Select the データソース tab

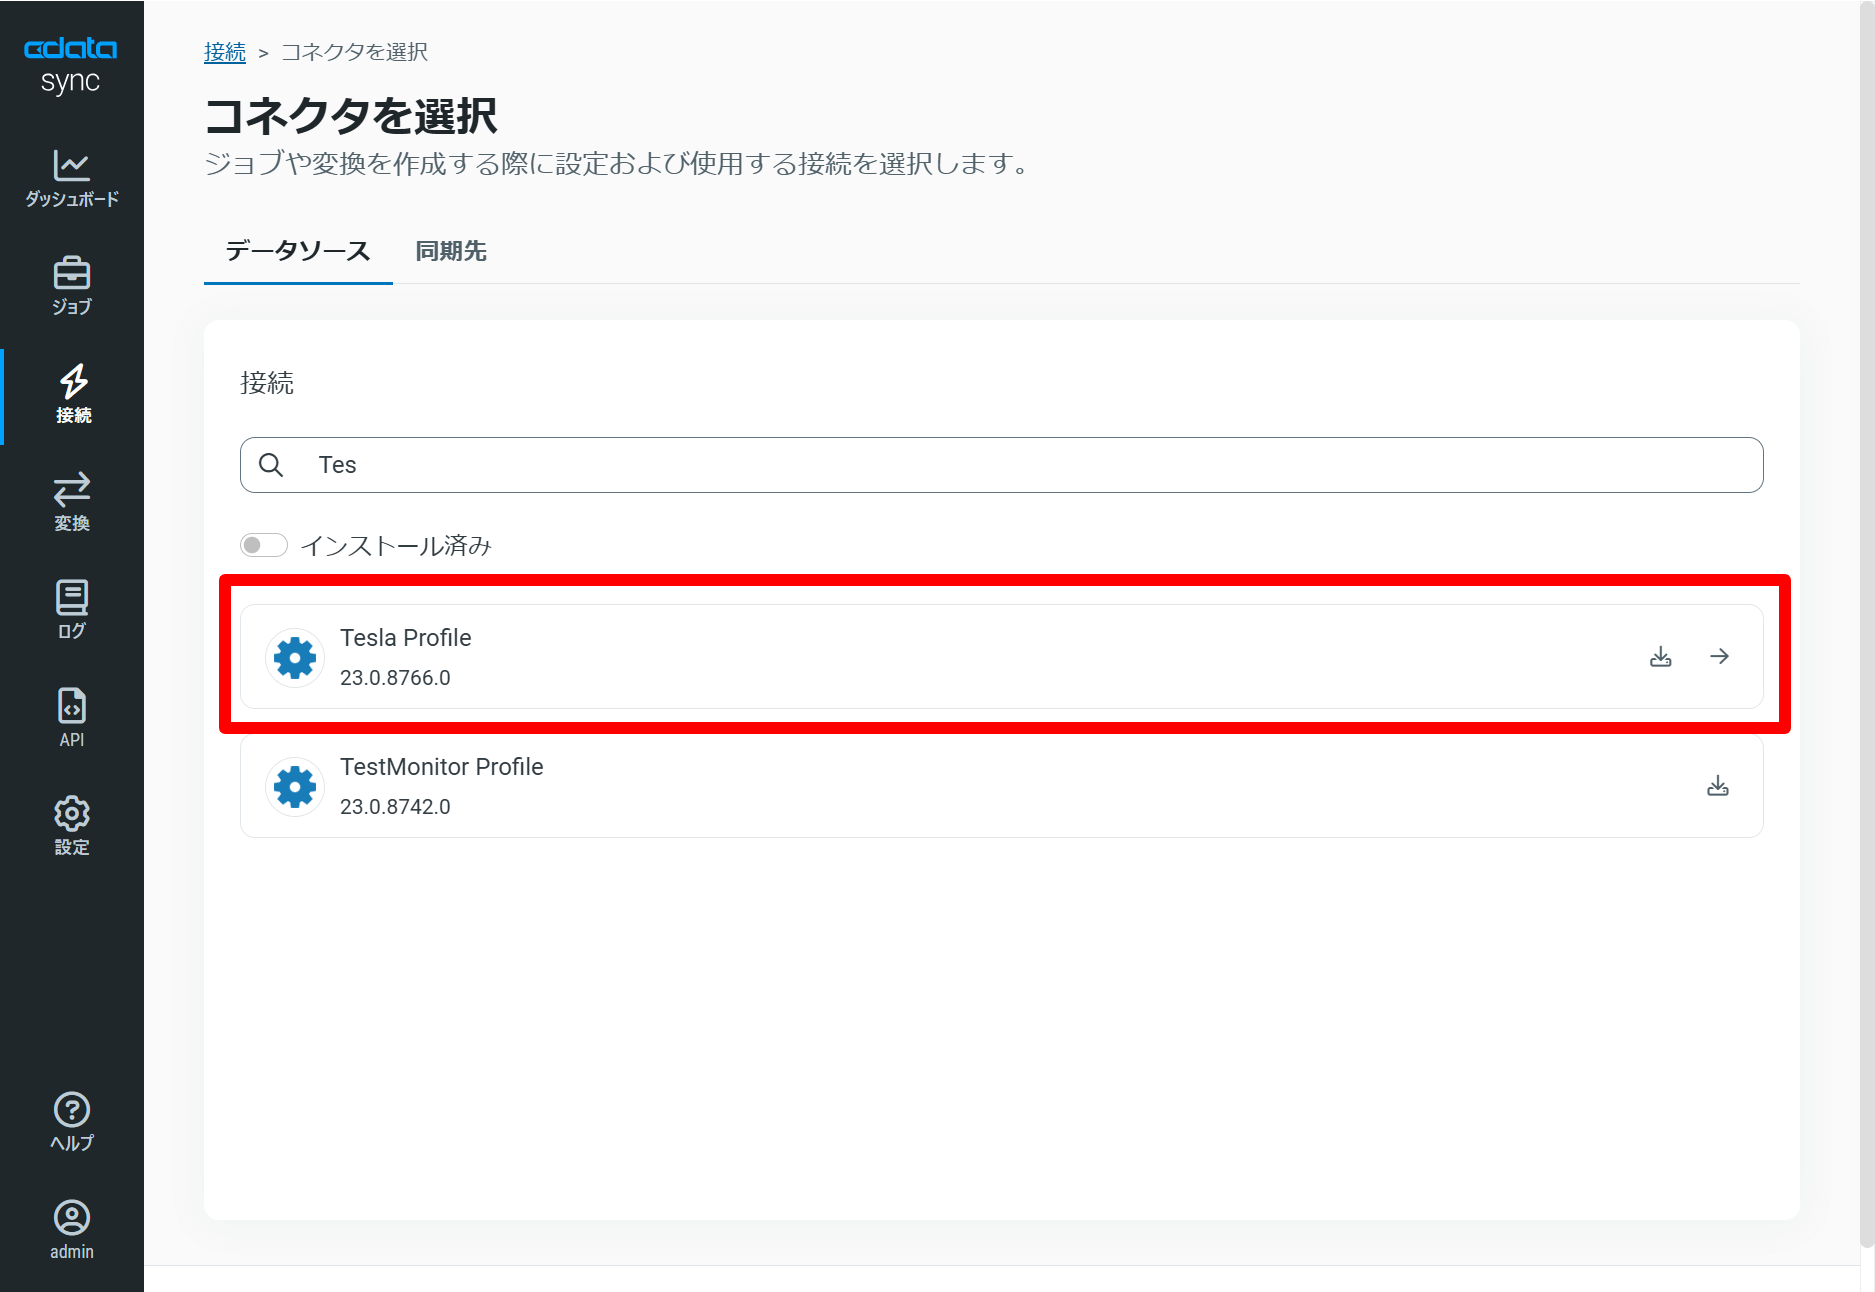pyautogui.click(x=298, y=252)
